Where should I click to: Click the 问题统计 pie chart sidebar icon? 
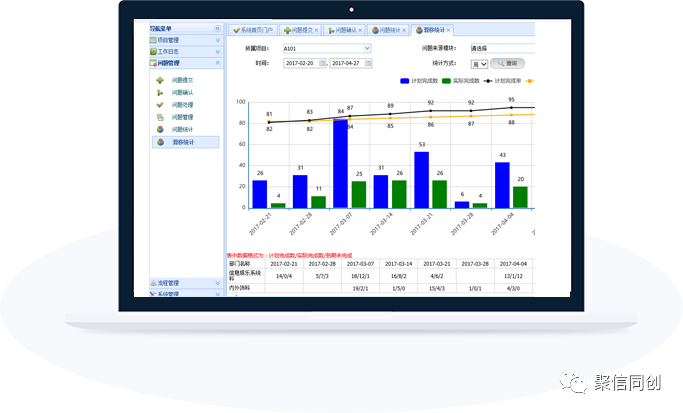pyautogui.click(x=160, y=129)
